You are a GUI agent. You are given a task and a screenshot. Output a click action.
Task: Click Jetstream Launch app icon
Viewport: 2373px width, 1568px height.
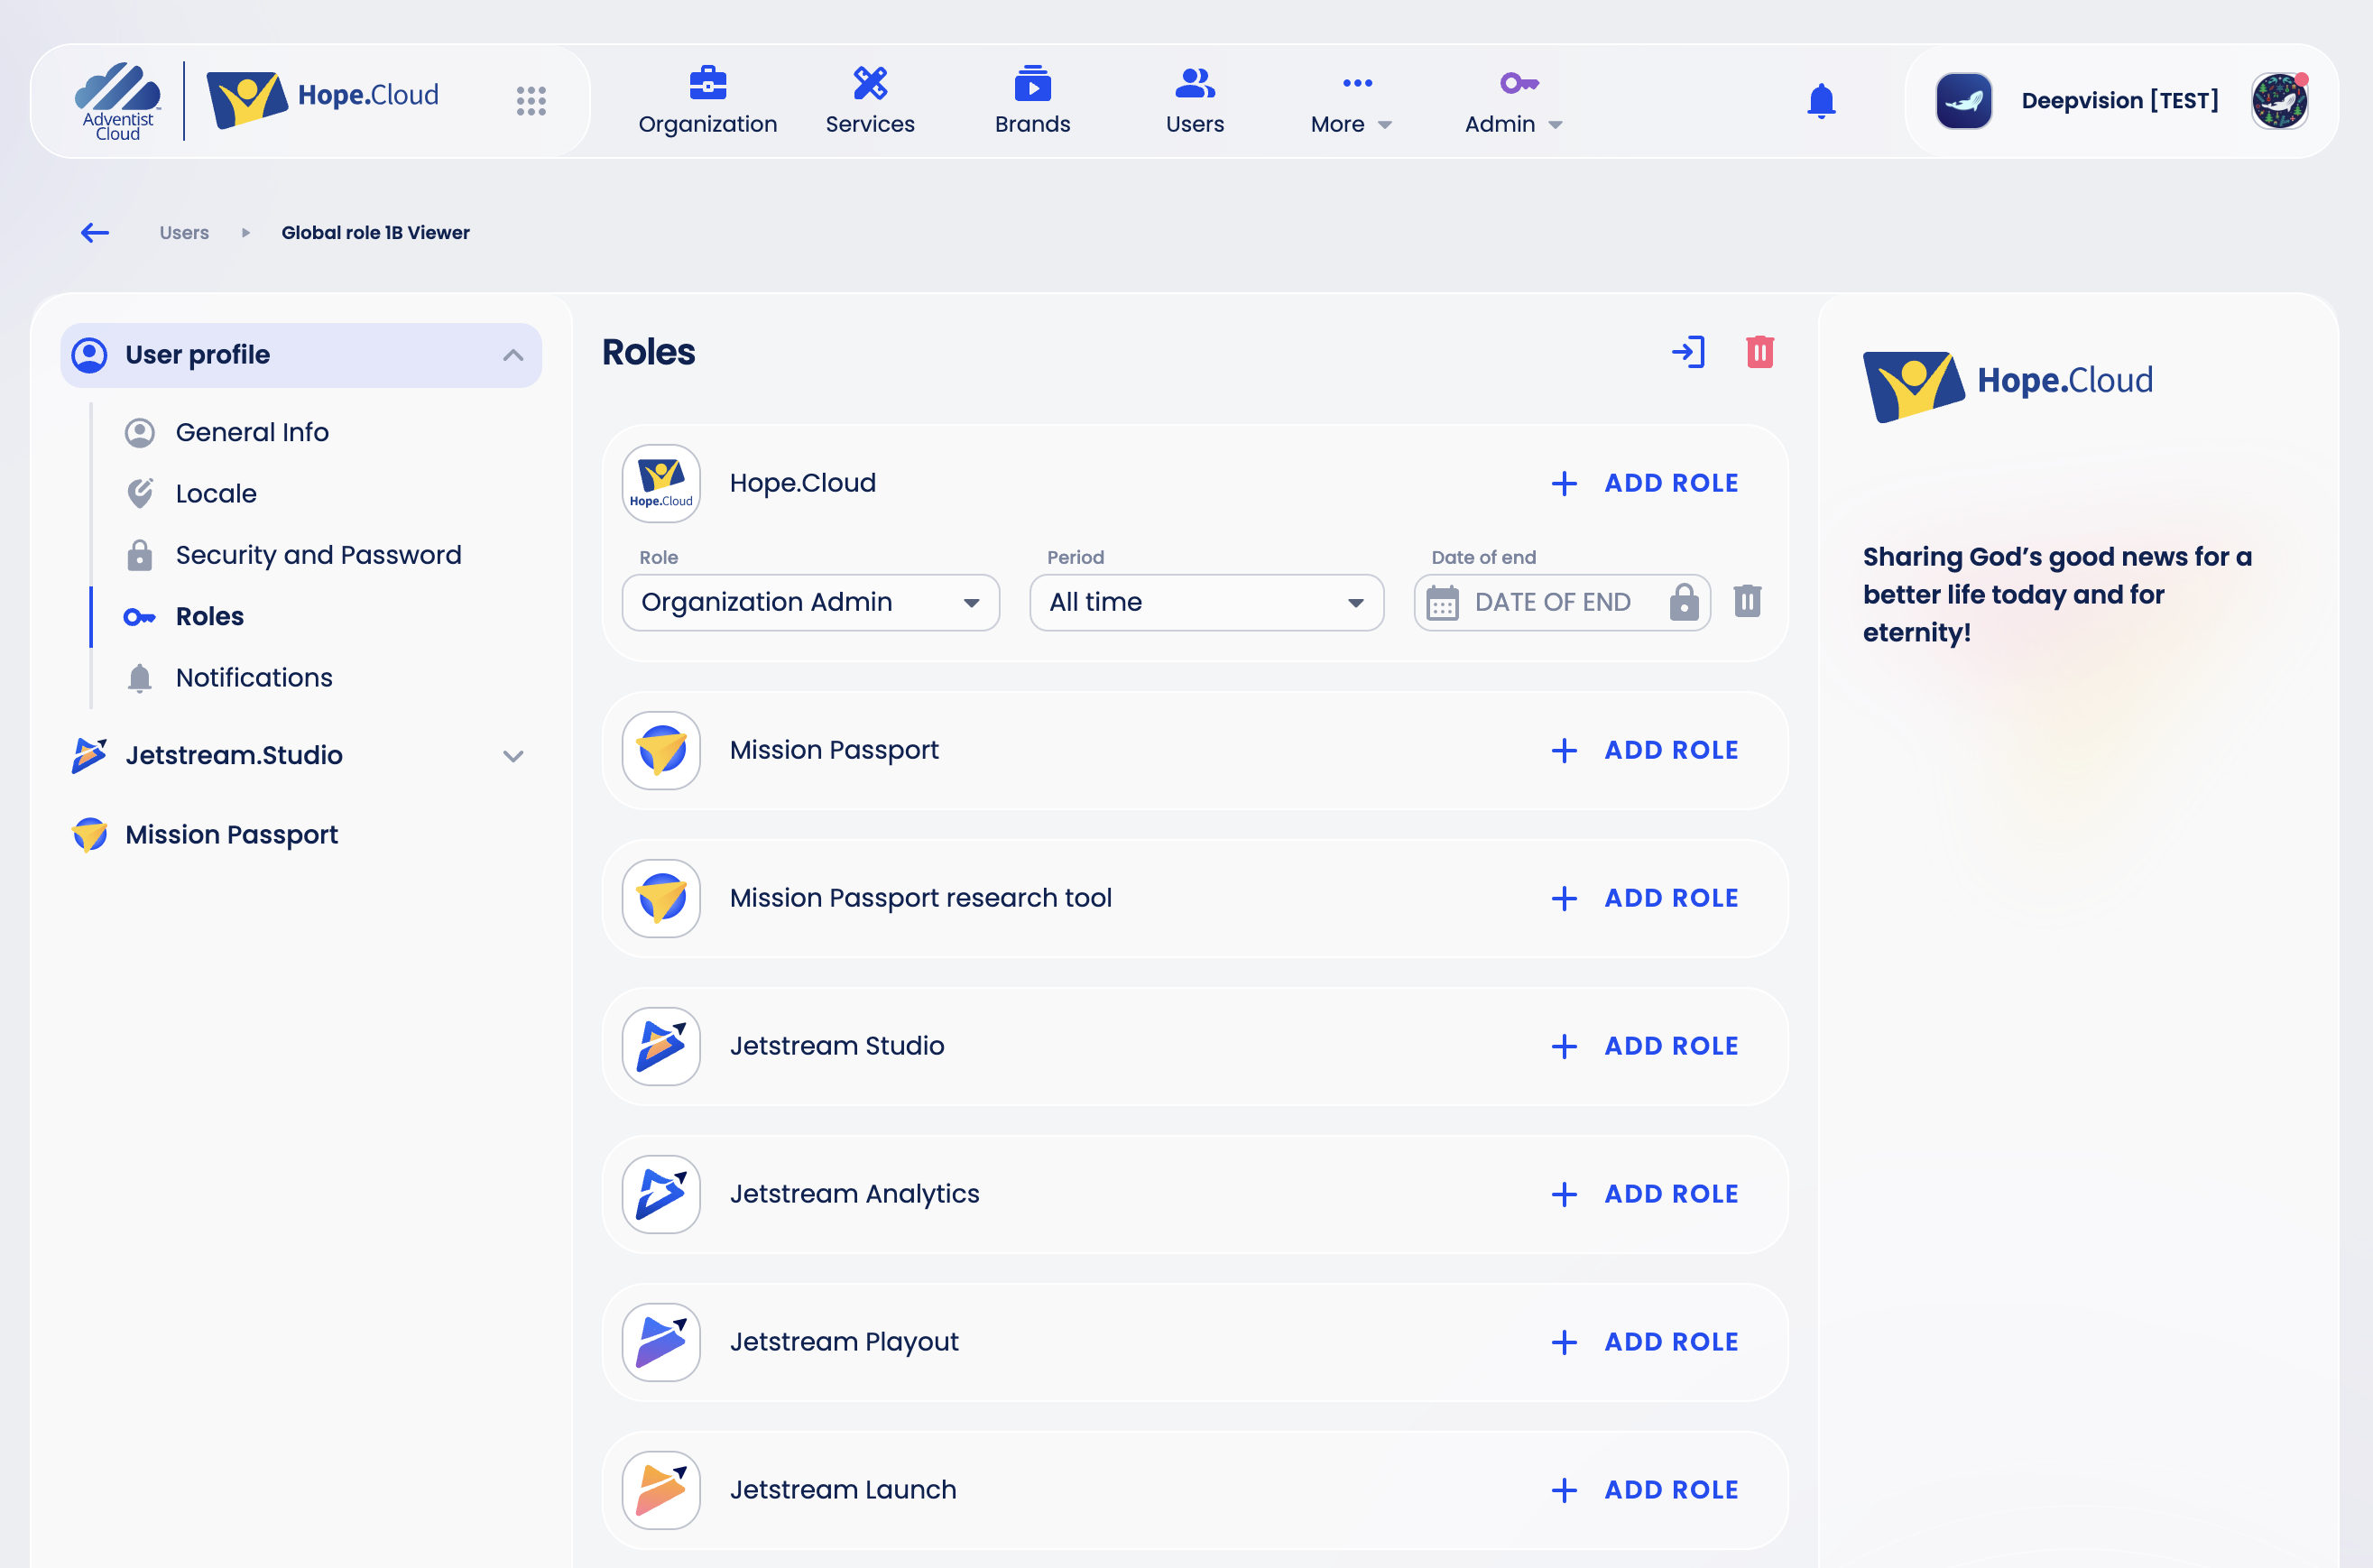point(661,1490)
